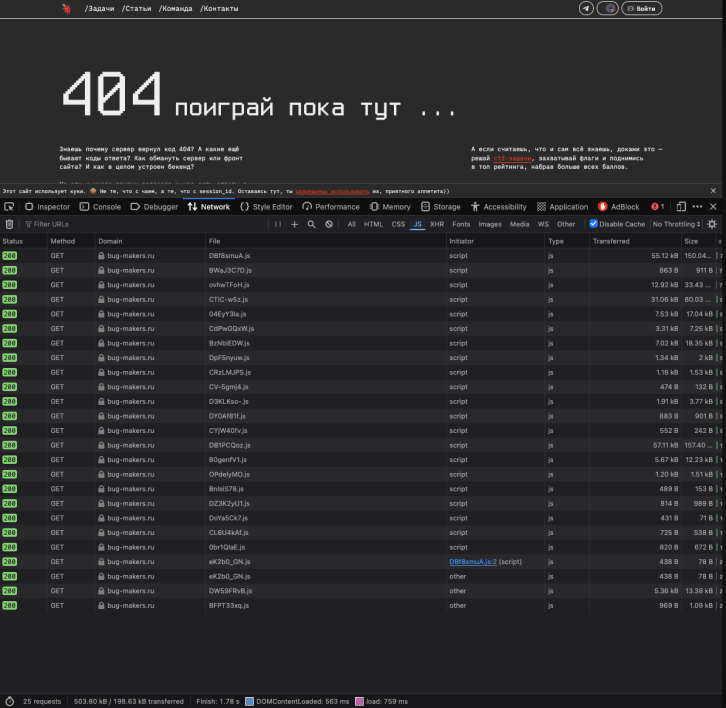Select the CSS filter
This screenshot has height=708, width=726.
[398, 224]
